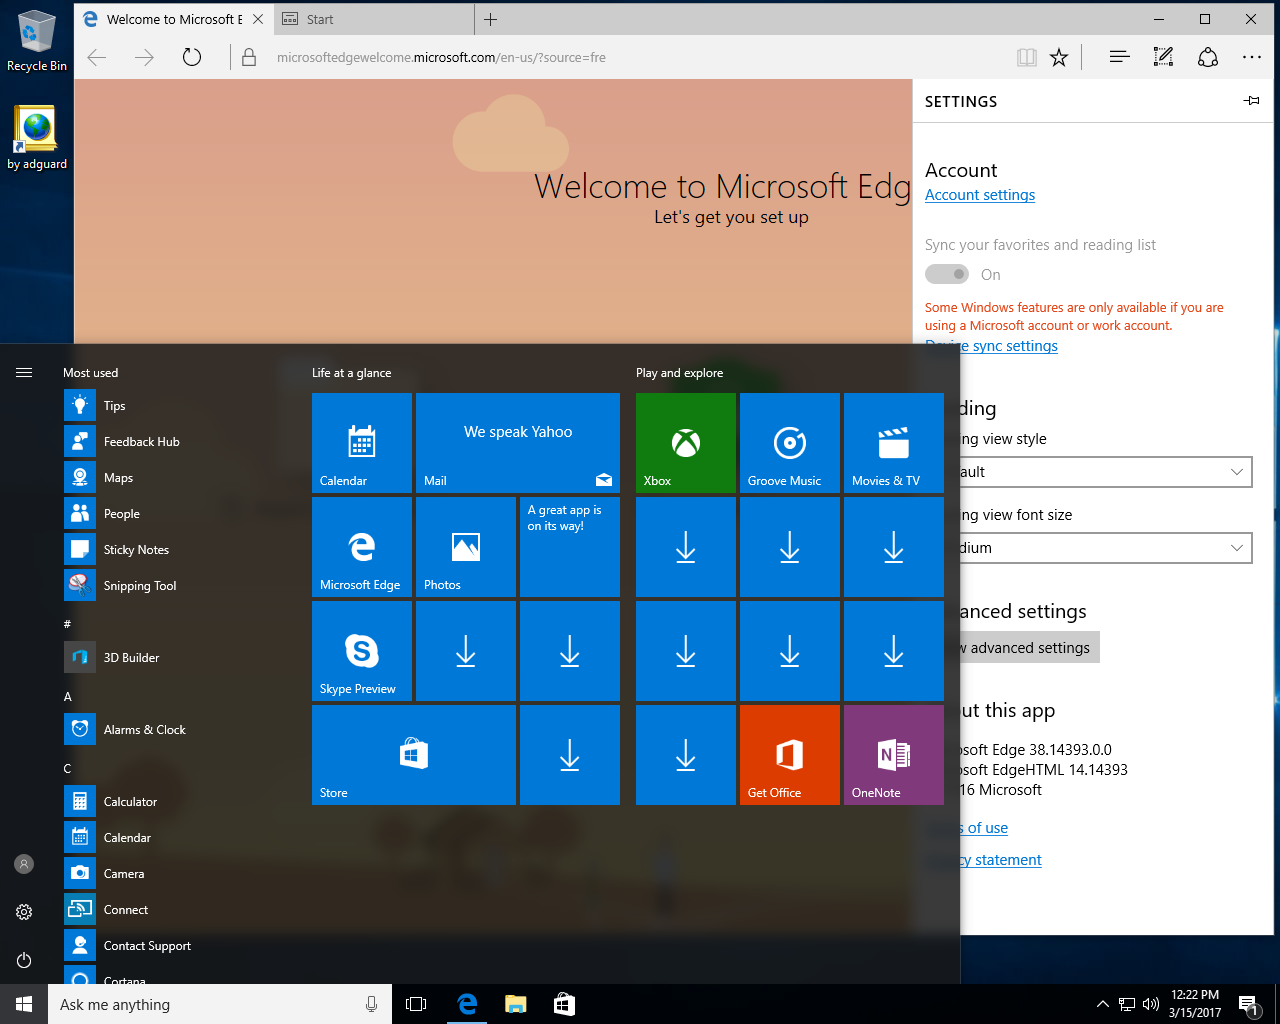This screenshot has width=1280, height=1024.
Task: Click the 'A great app is on its way' tile
Action: [x=570, y=547]
